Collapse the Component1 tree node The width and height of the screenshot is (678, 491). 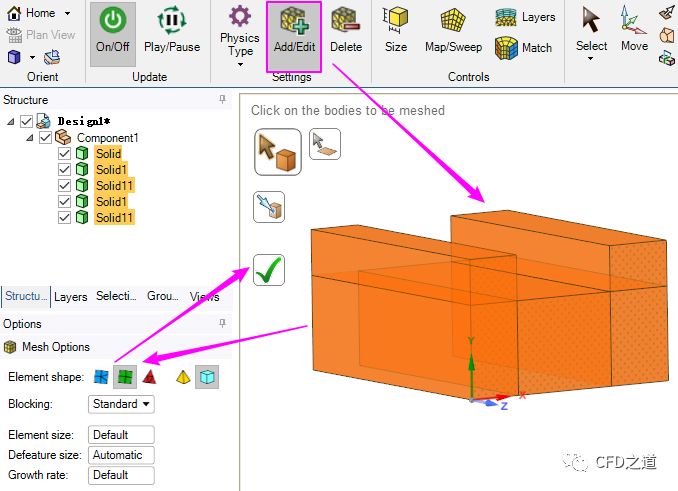30,138
